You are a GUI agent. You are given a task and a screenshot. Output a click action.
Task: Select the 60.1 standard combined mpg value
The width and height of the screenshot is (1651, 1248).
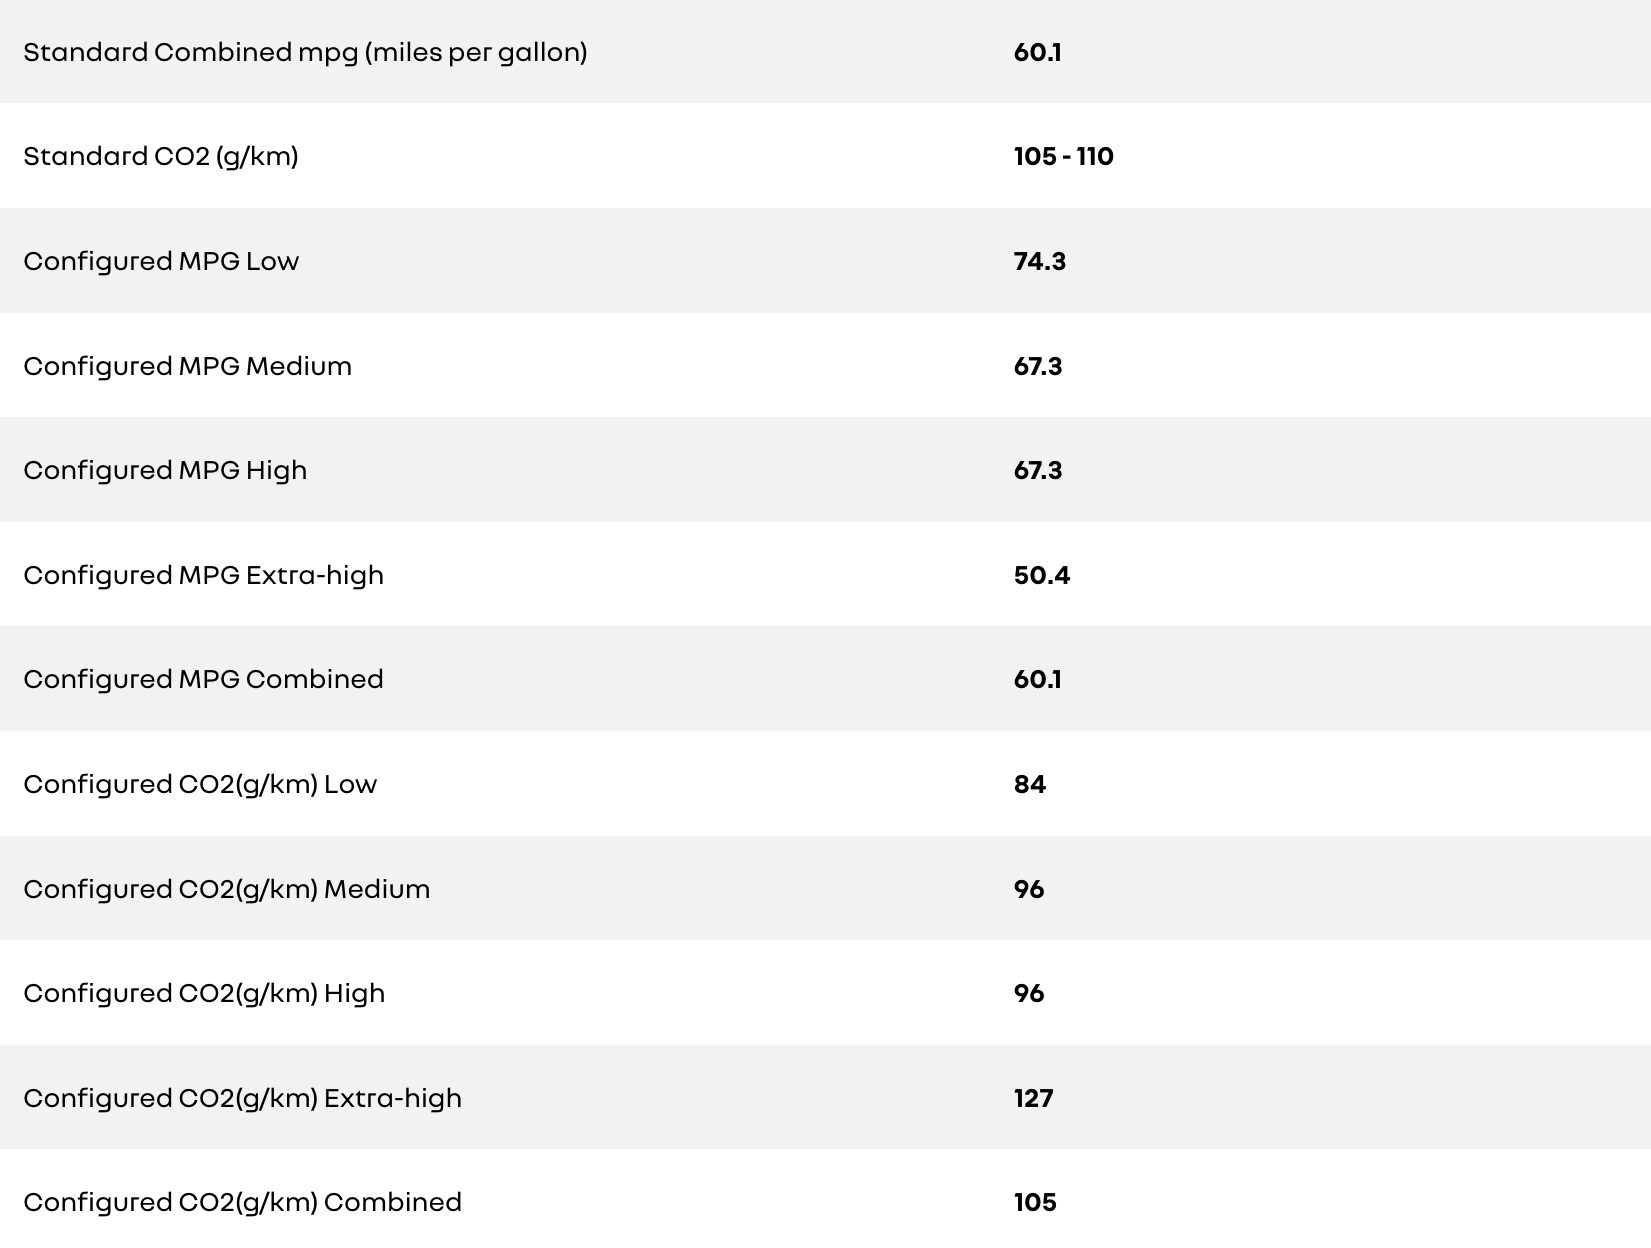[1037, 52]
